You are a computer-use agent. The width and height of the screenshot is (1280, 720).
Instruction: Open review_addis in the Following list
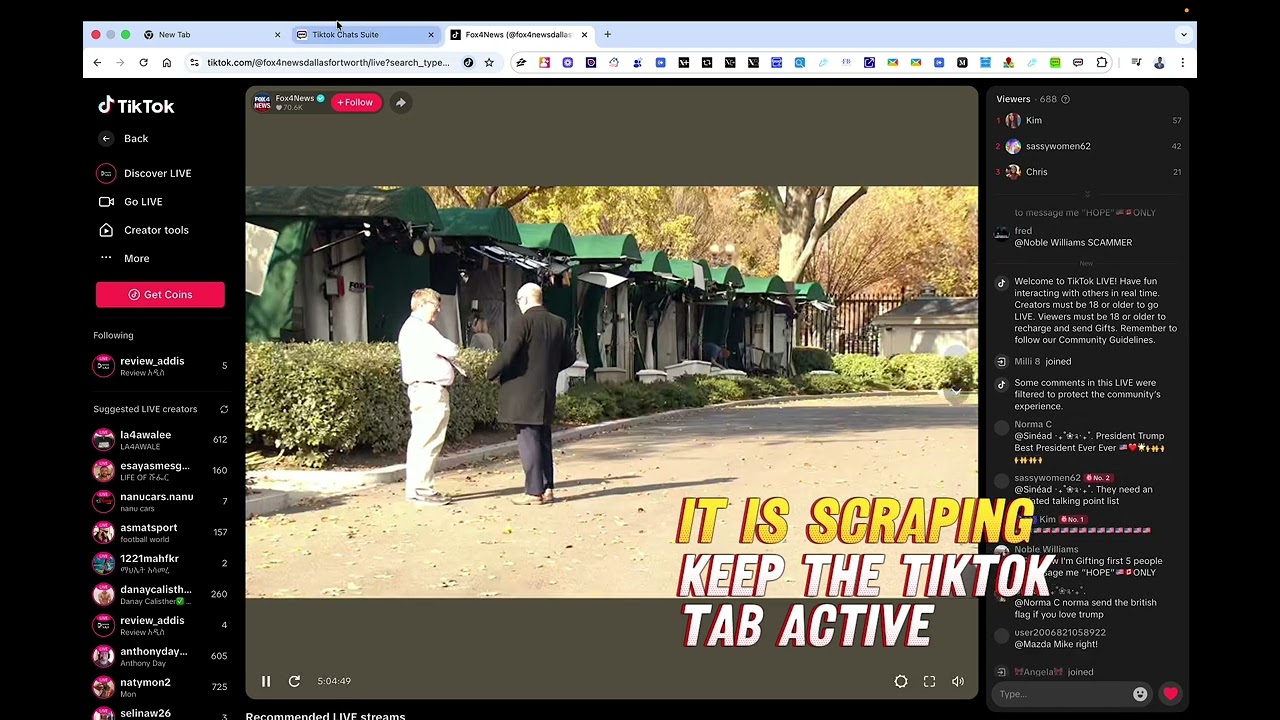pos(160,366)
